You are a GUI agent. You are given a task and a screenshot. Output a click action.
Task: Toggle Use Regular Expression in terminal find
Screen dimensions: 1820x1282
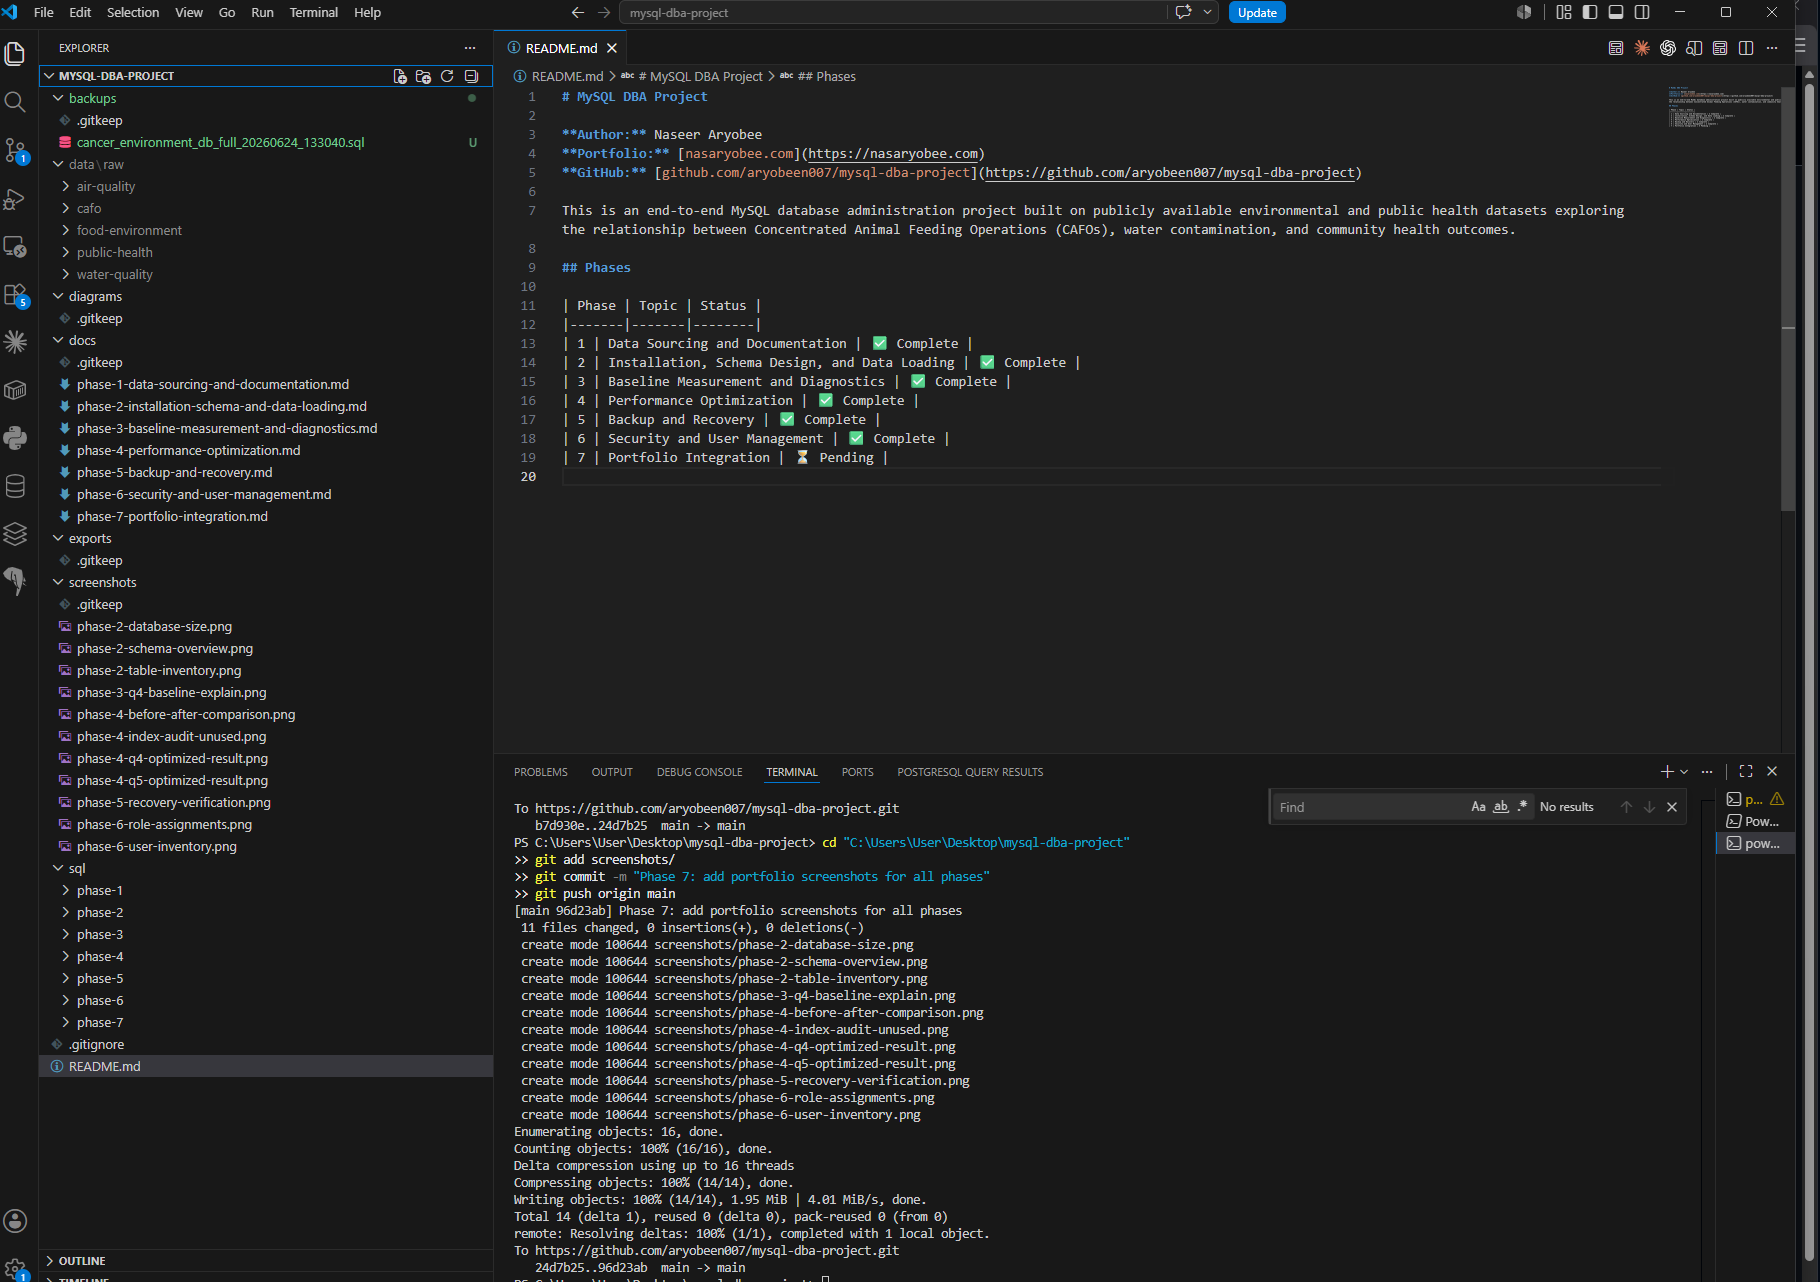coord(1523,807)
